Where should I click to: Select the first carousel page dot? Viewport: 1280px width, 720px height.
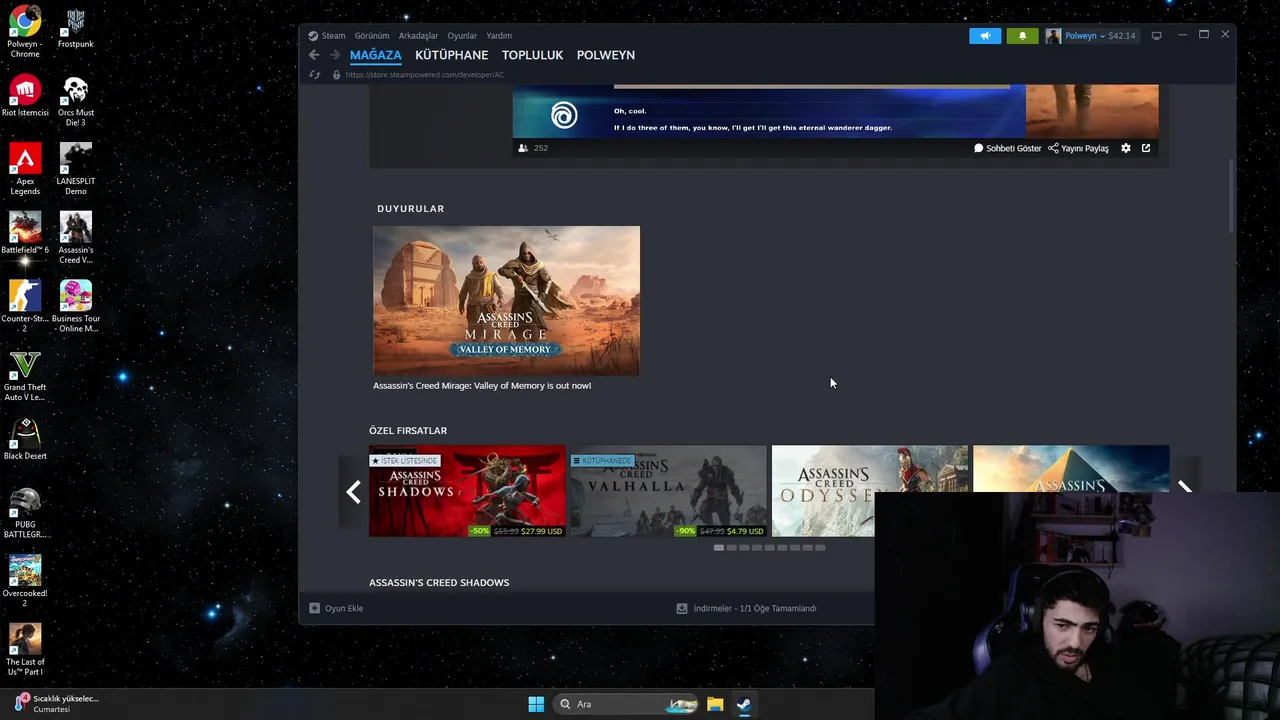719,548
